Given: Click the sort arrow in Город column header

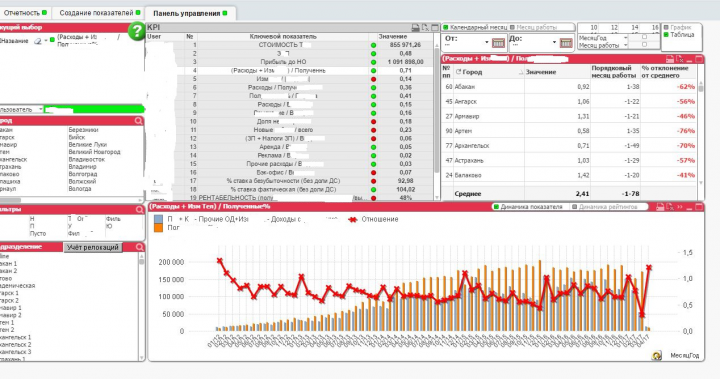Looking at the screenshot, I should pos(521,72).
